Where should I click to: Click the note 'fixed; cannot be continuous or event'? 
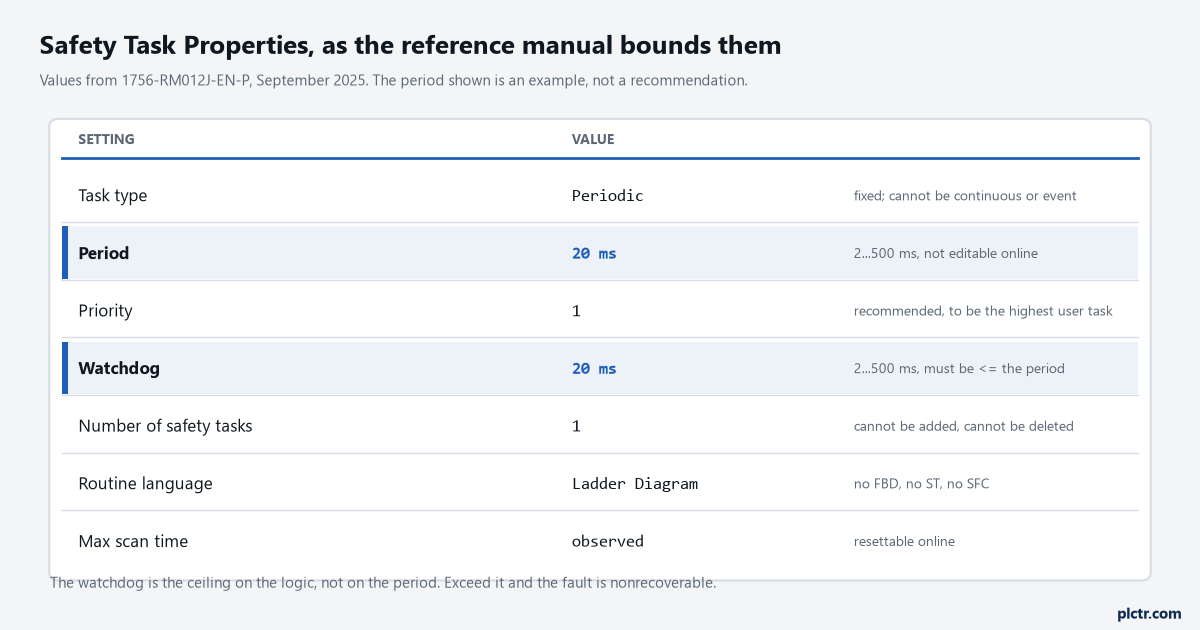(x=965, y=196)
